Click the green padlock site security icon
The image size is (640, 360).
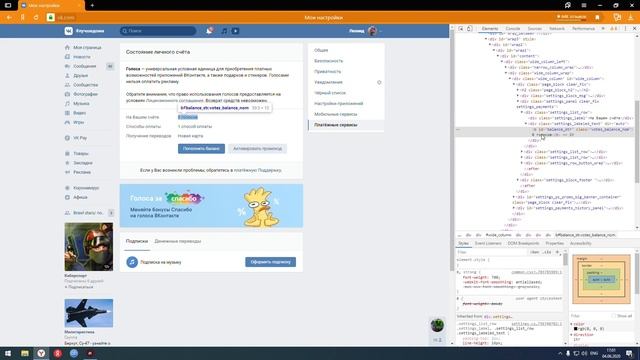coord(51,18)
